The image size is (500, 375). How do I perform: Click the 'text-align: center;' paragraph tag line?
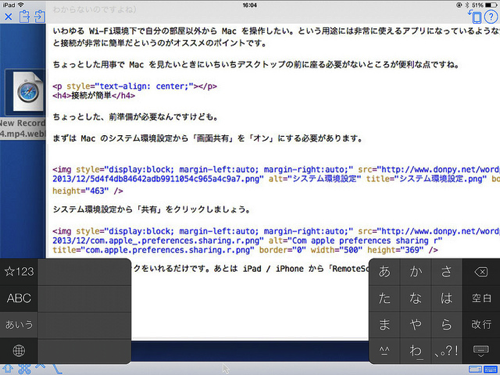135,86
